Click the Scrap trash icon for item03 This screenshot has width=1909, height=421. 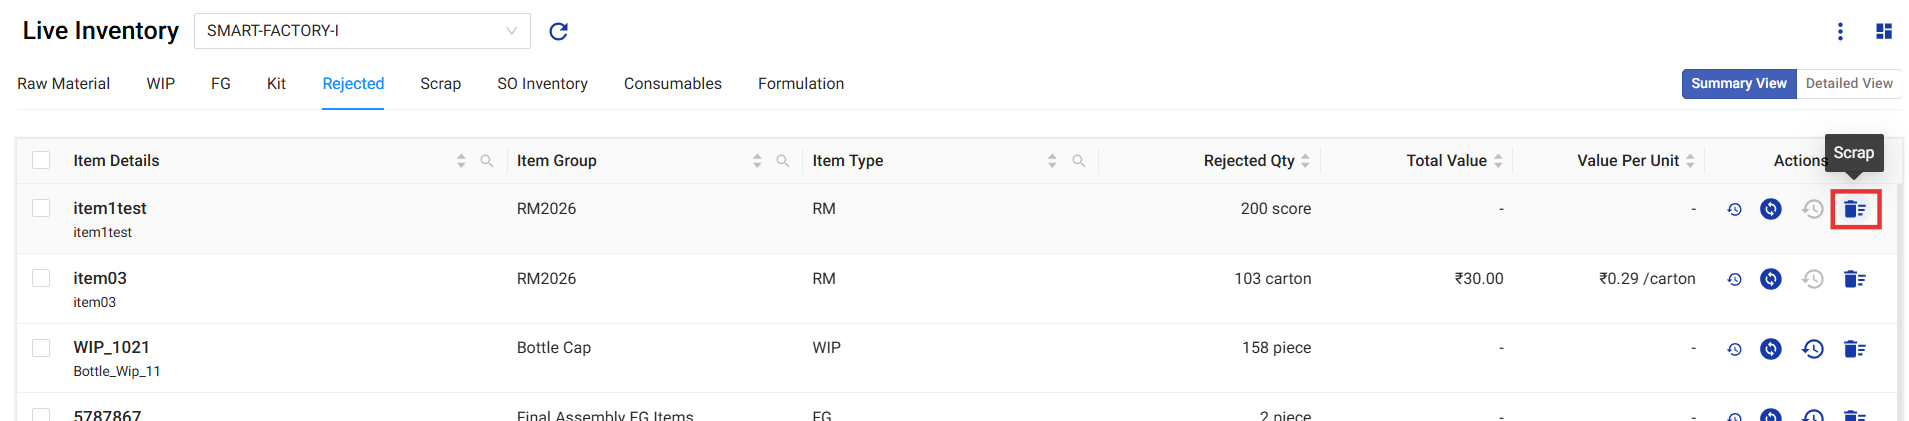tap(1854, 279)
